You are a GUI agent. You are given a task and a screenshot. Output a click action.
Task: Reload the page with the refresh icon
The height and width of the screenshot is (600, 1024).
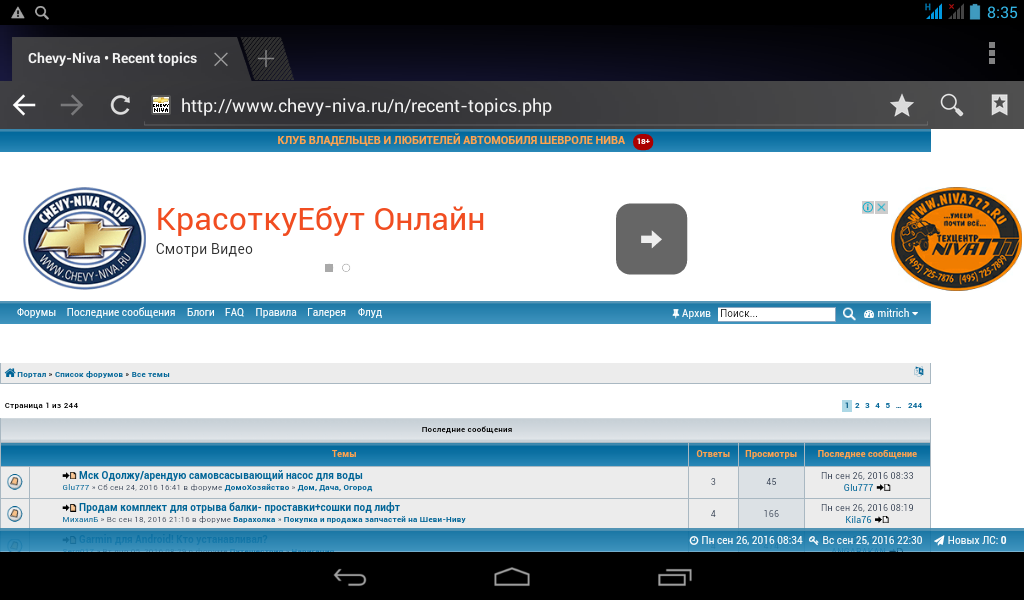click(x=120, y=106)
